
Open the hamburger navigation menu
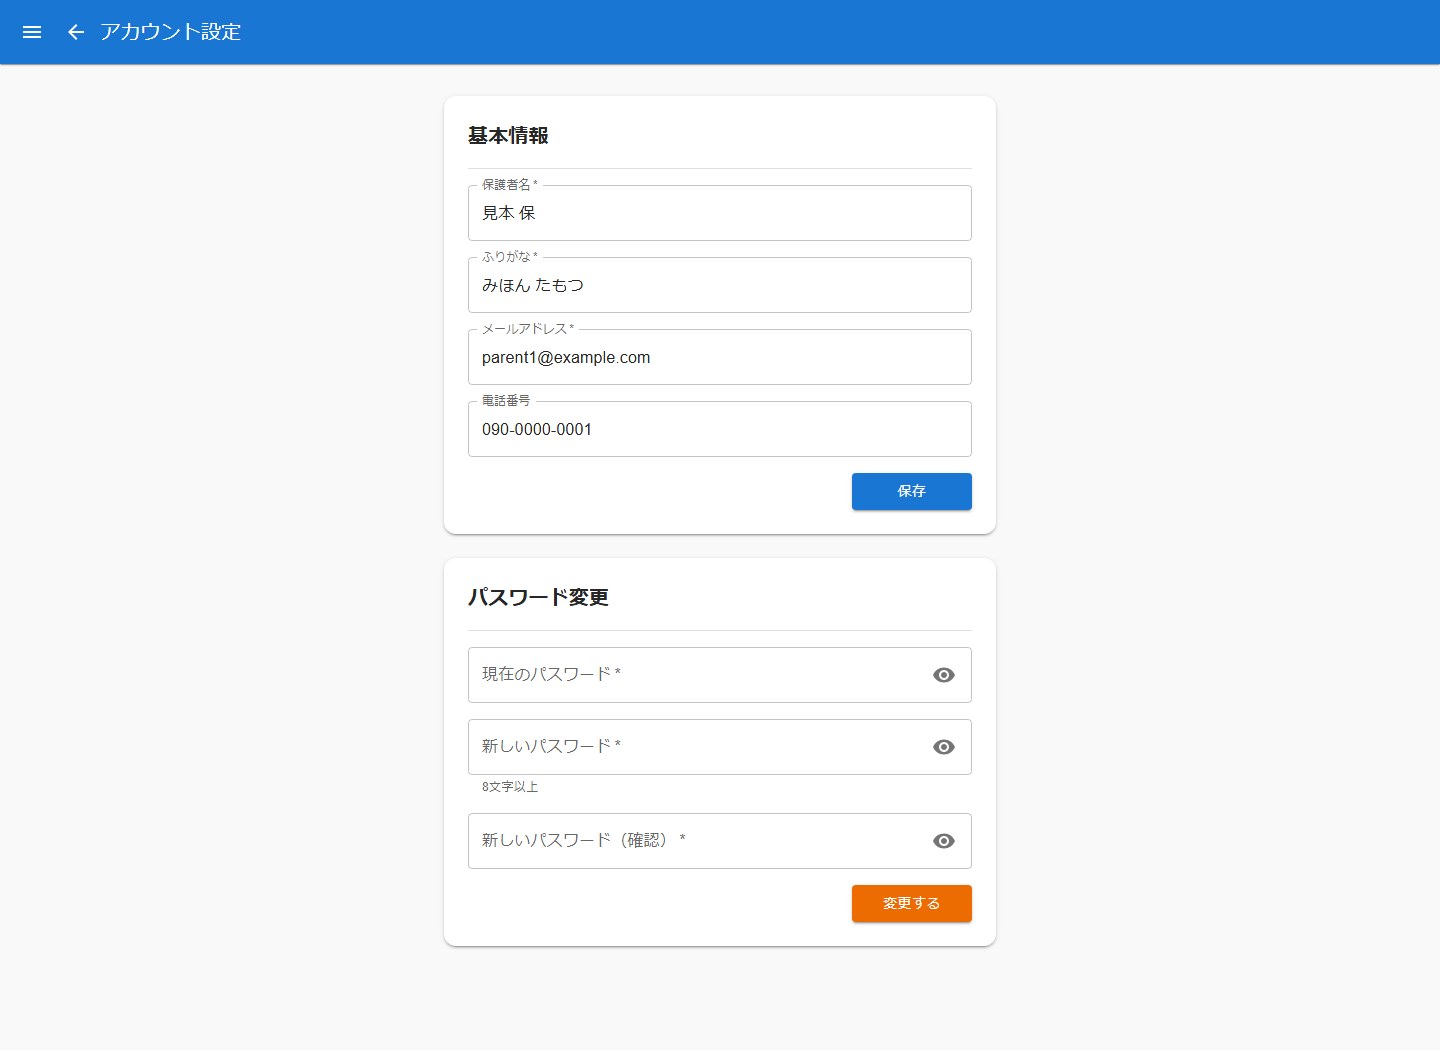[32, 32]
